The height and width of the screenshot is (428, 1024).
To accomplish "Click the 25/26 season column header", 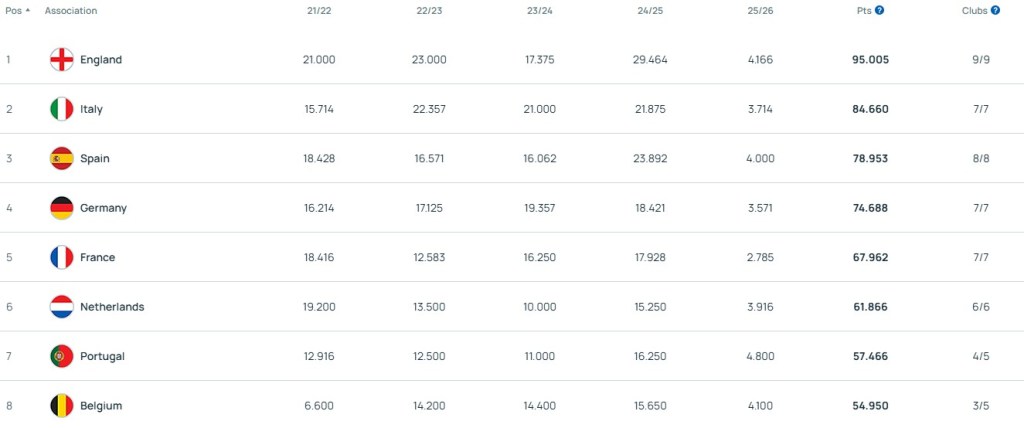I will (x=760, y=10).
